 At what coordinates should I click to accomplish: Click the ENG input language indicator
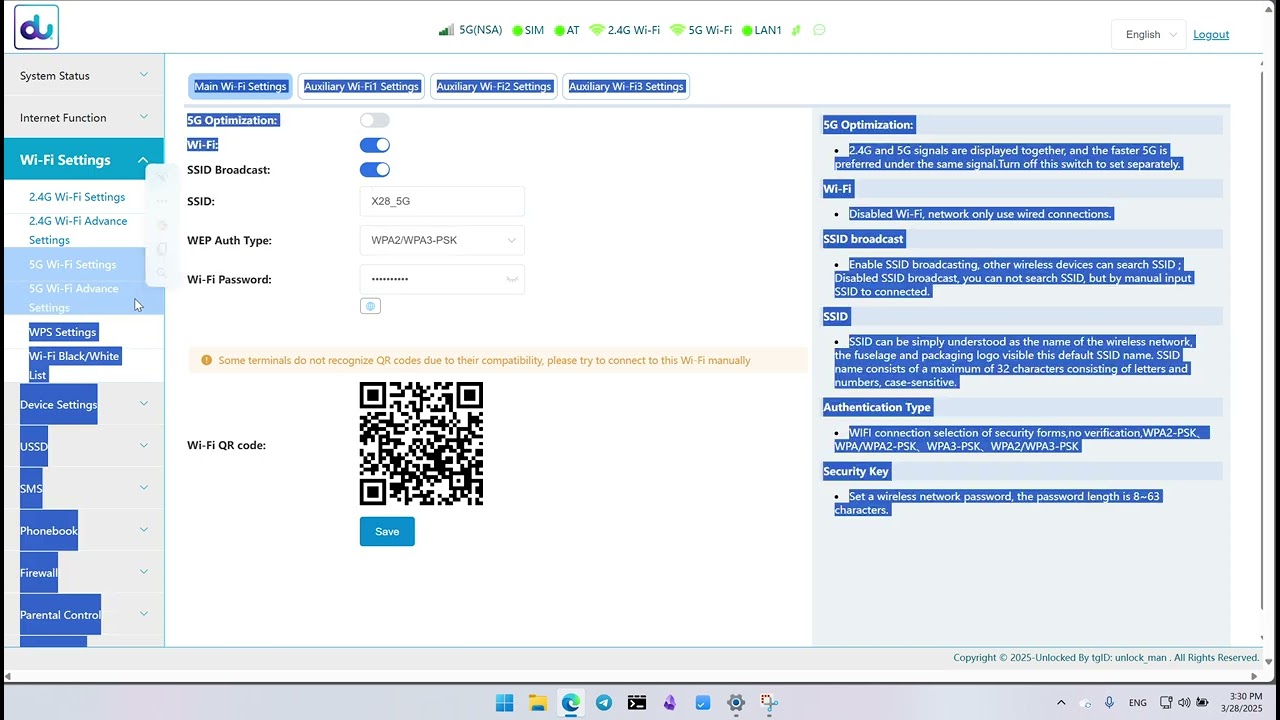click(1138, 703)
